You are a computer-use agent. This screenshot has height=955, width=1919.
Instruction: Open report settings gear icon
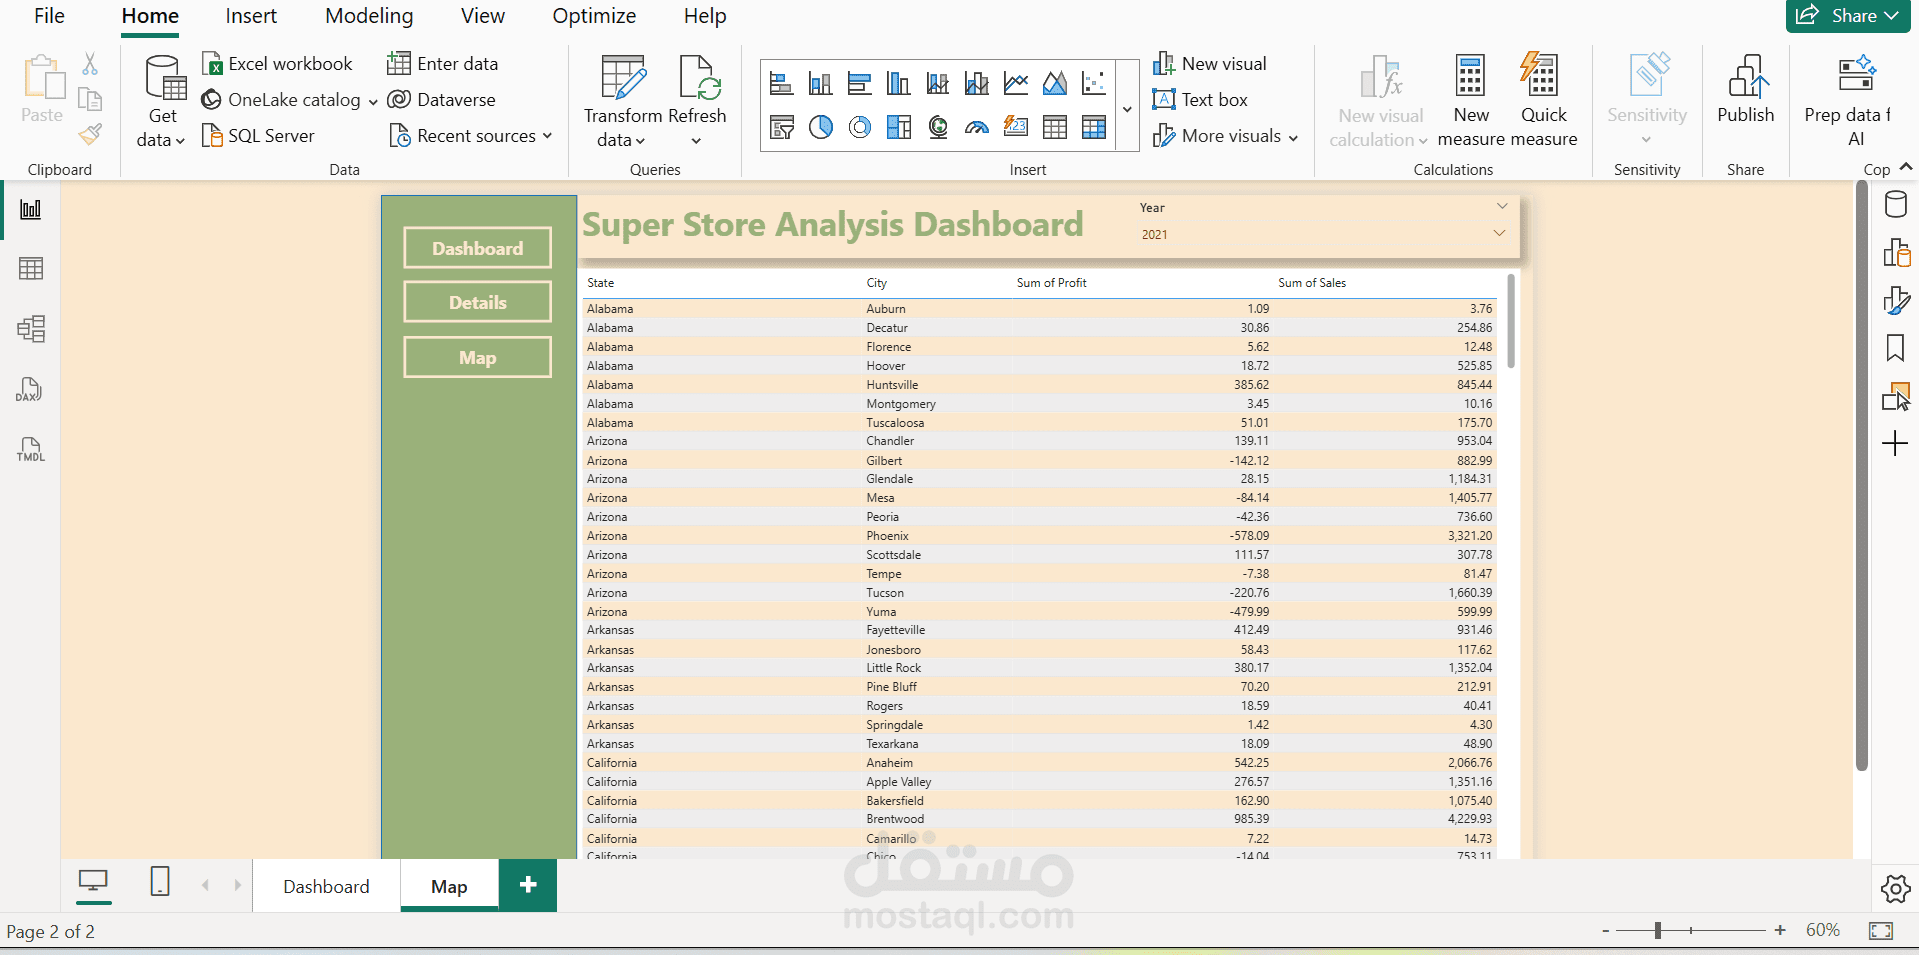click(x=1895, y=888)
